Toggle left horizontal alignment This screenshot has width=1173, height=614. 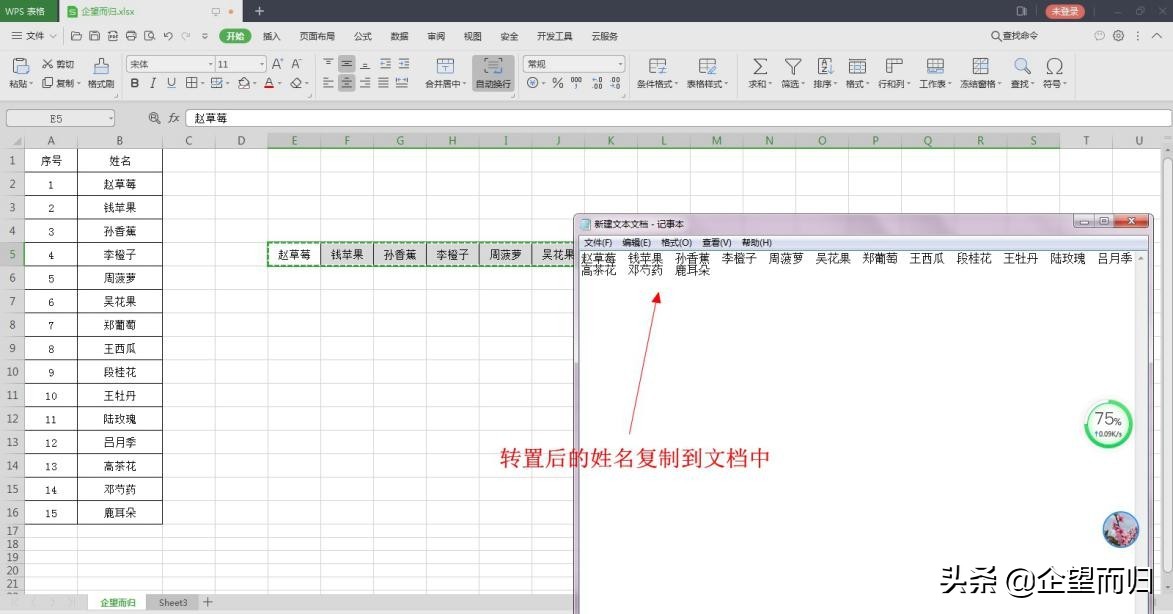(x=328, y=83)
